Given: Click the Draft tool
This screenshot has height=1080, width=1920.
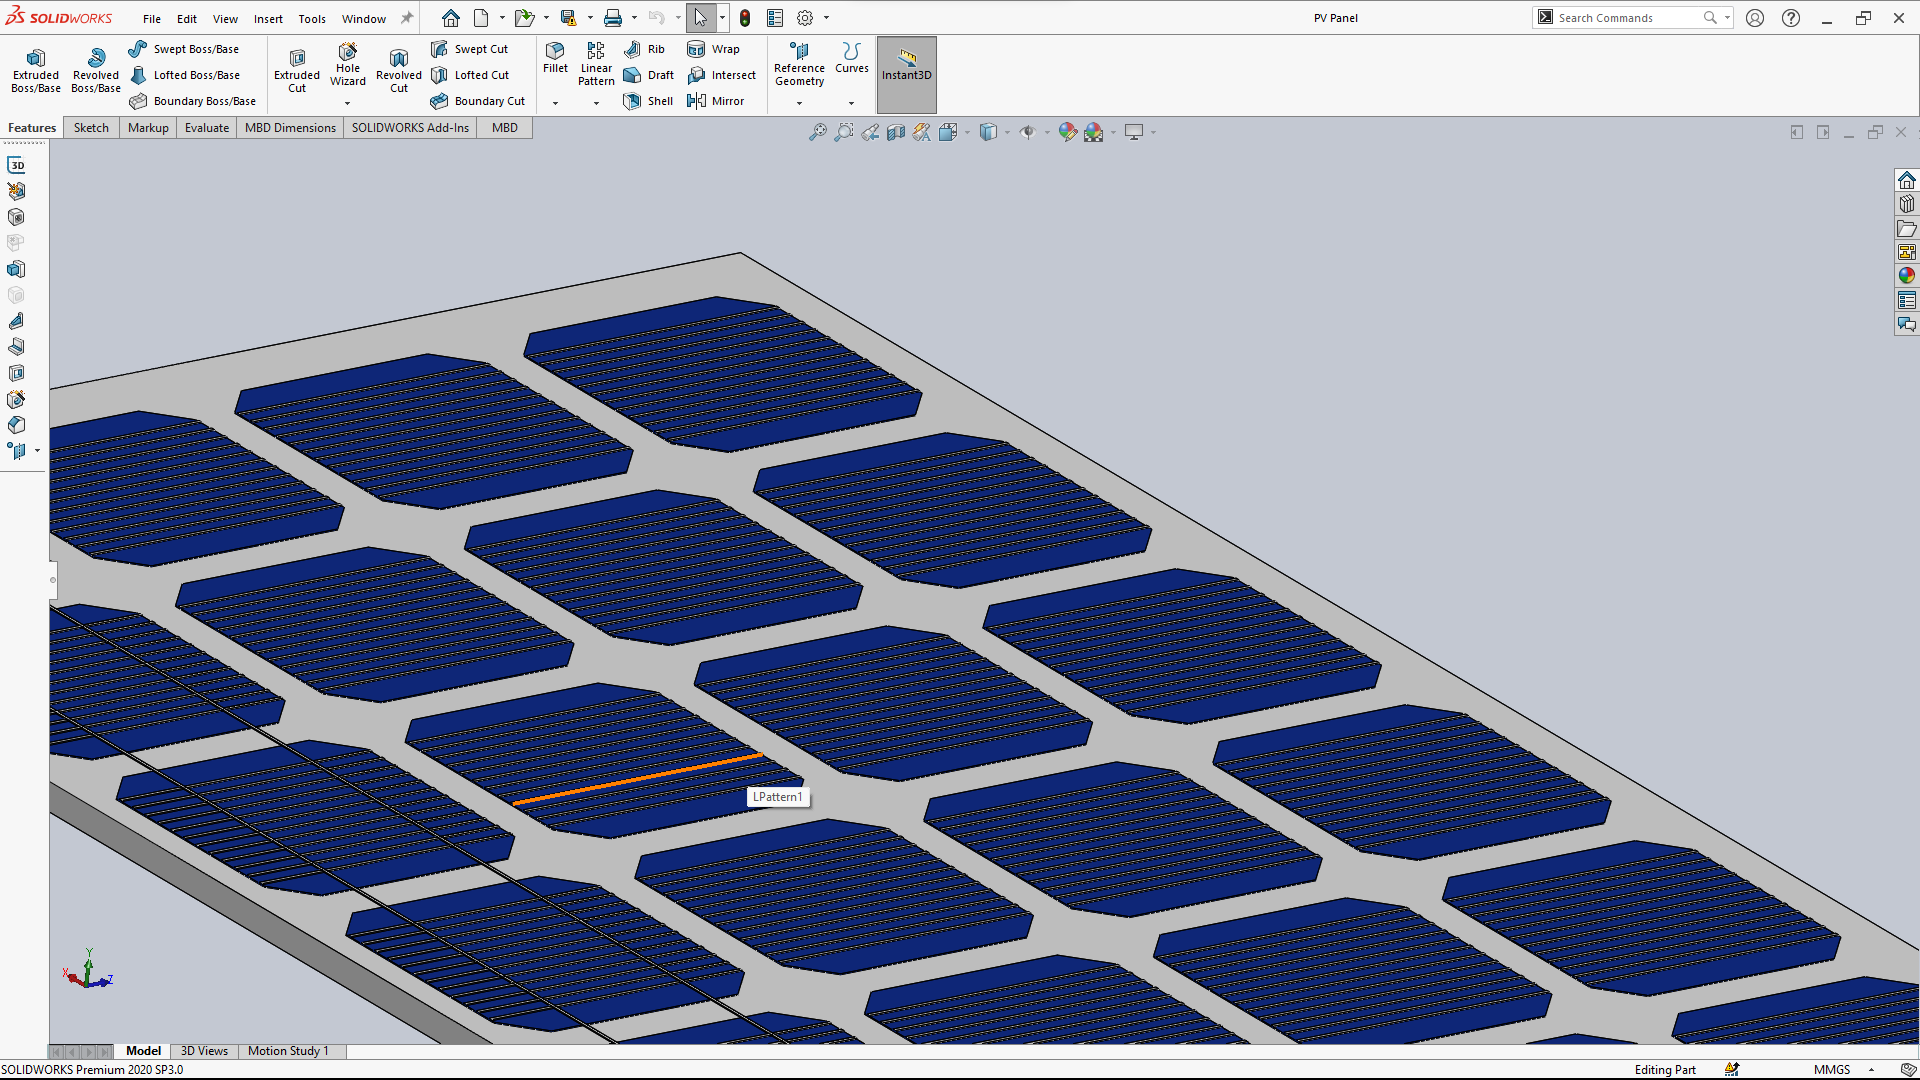Looking at the screenshot, I should click(x=648, y=75).
